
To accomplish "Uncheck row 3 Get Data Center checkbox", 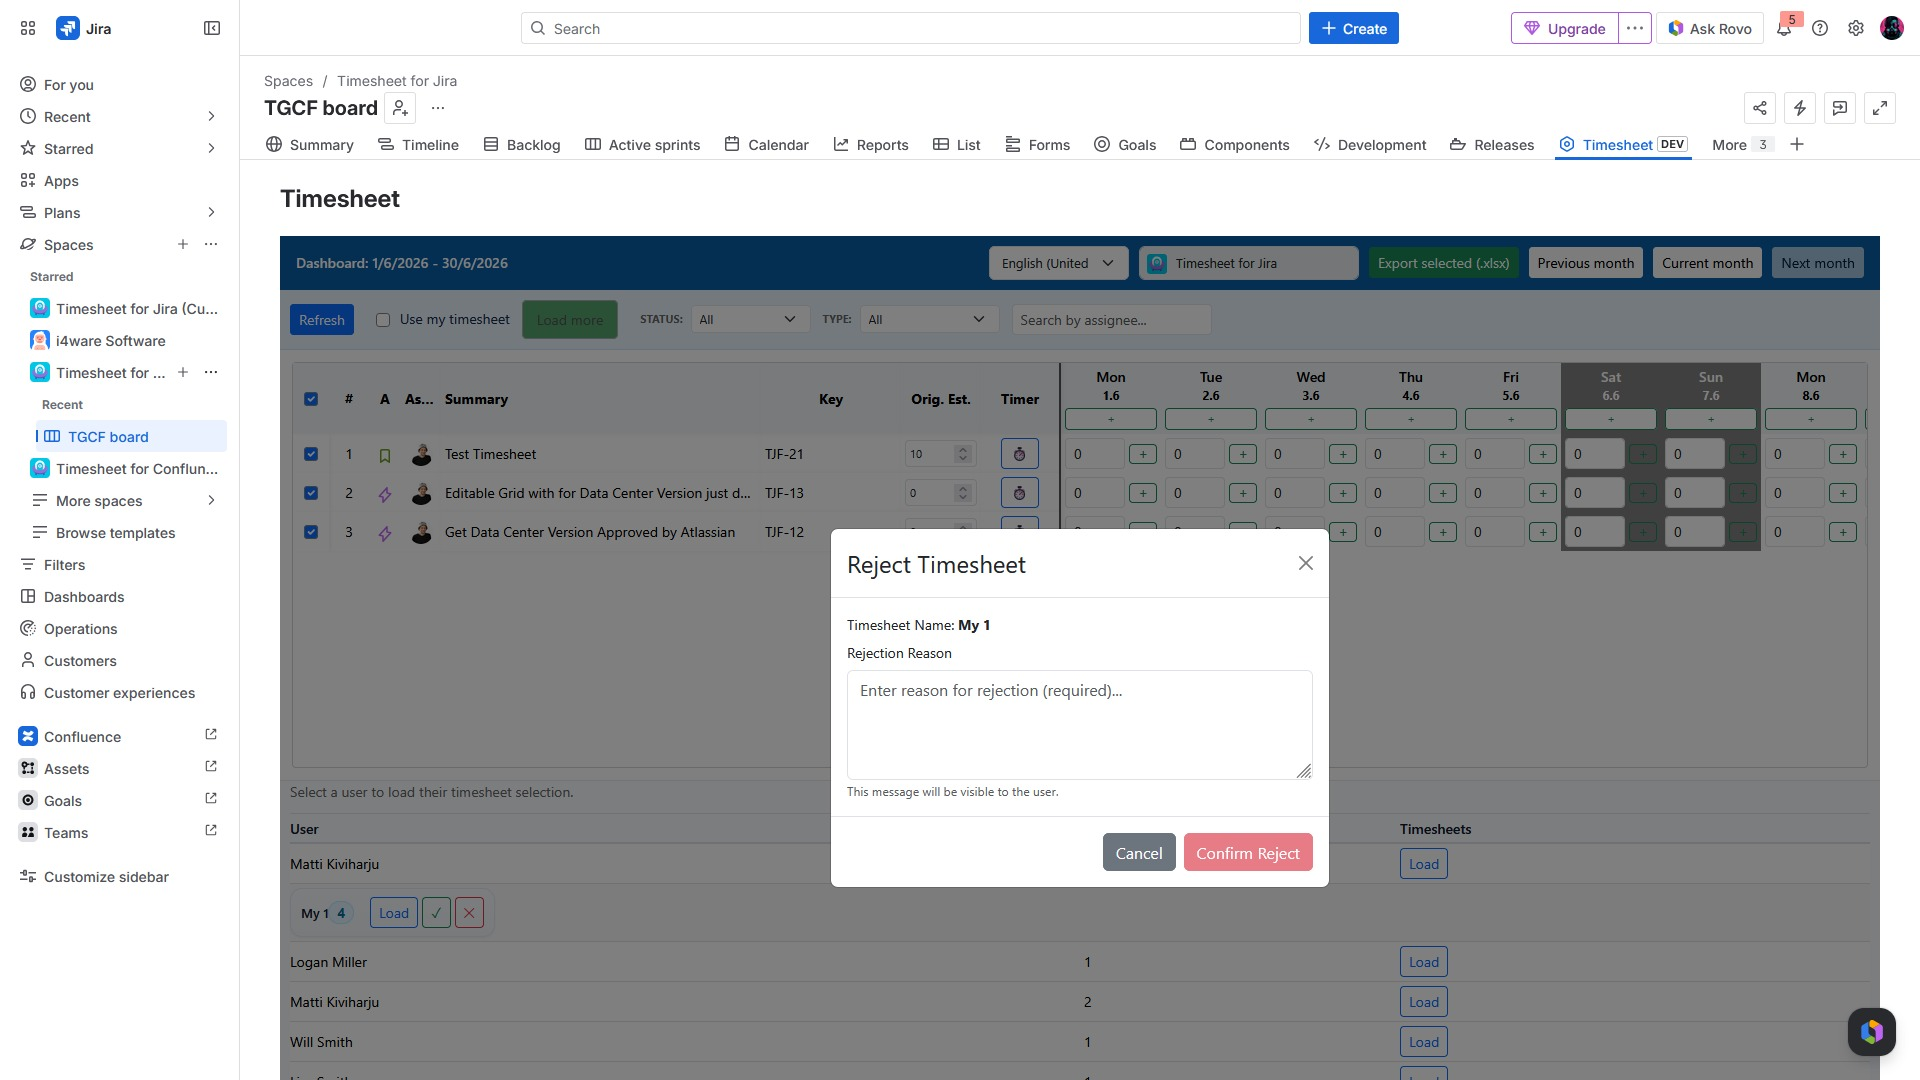I will [311, 532].
